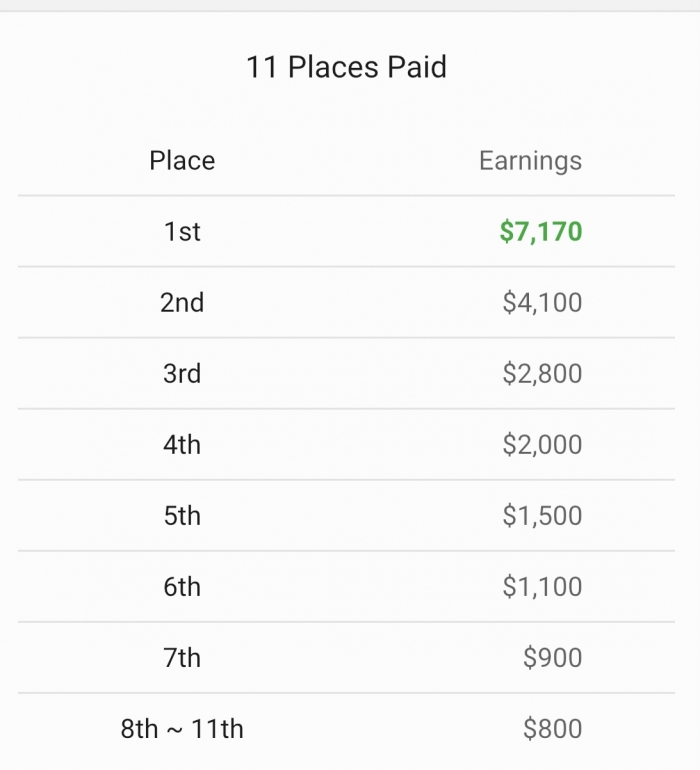Click the $1,100 earnings value
This screenshot has height=770, width=700.
click(x=542, y=587)
